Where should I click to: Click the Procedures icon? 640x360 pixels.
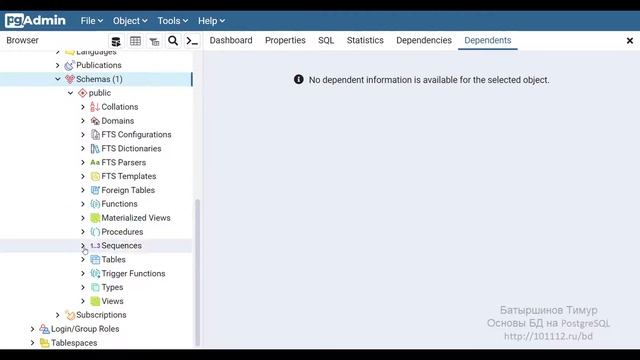click(95, 232)
